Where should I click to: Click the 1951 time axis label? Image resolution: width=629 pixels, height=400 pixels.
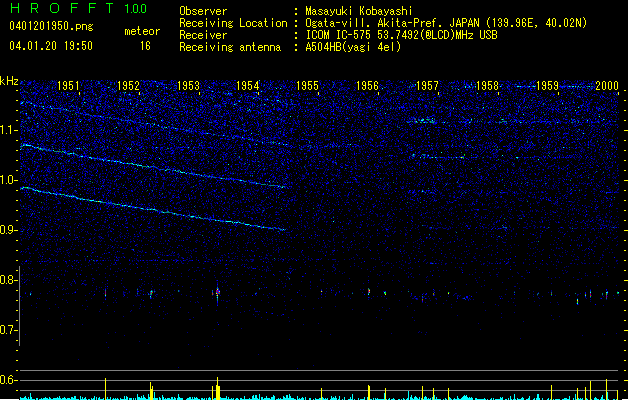pyautogui.click(x=68, y=86)
